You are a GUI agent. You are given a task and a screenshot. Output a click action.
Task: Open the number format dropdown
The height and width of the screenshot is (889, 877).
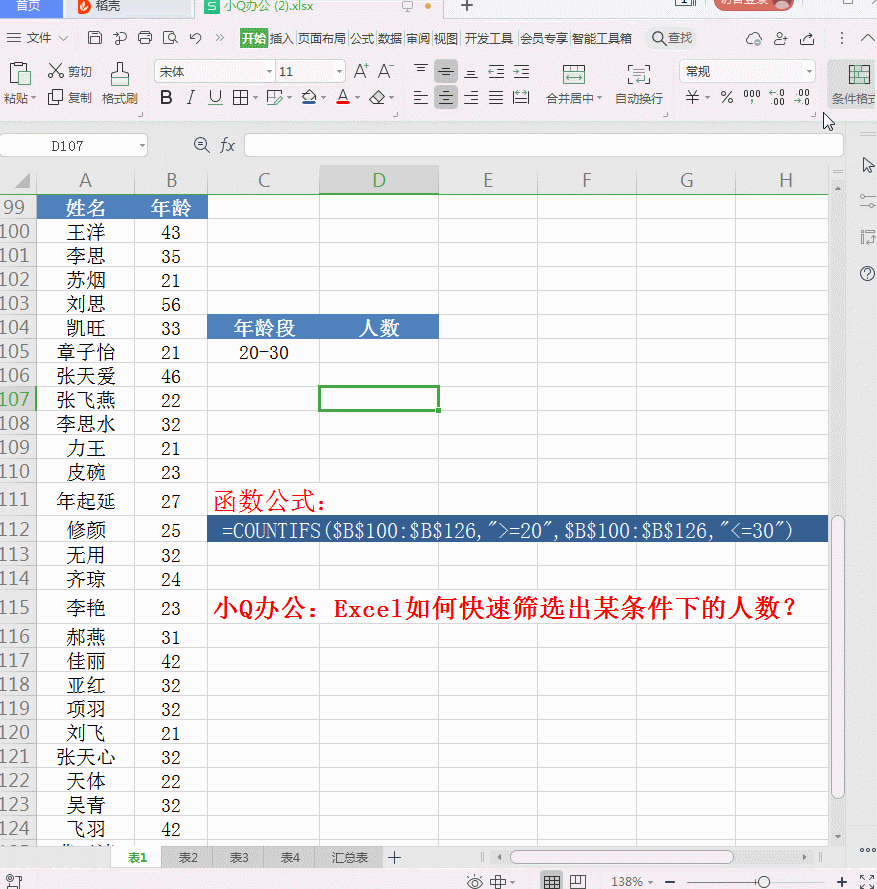[809, 71]
